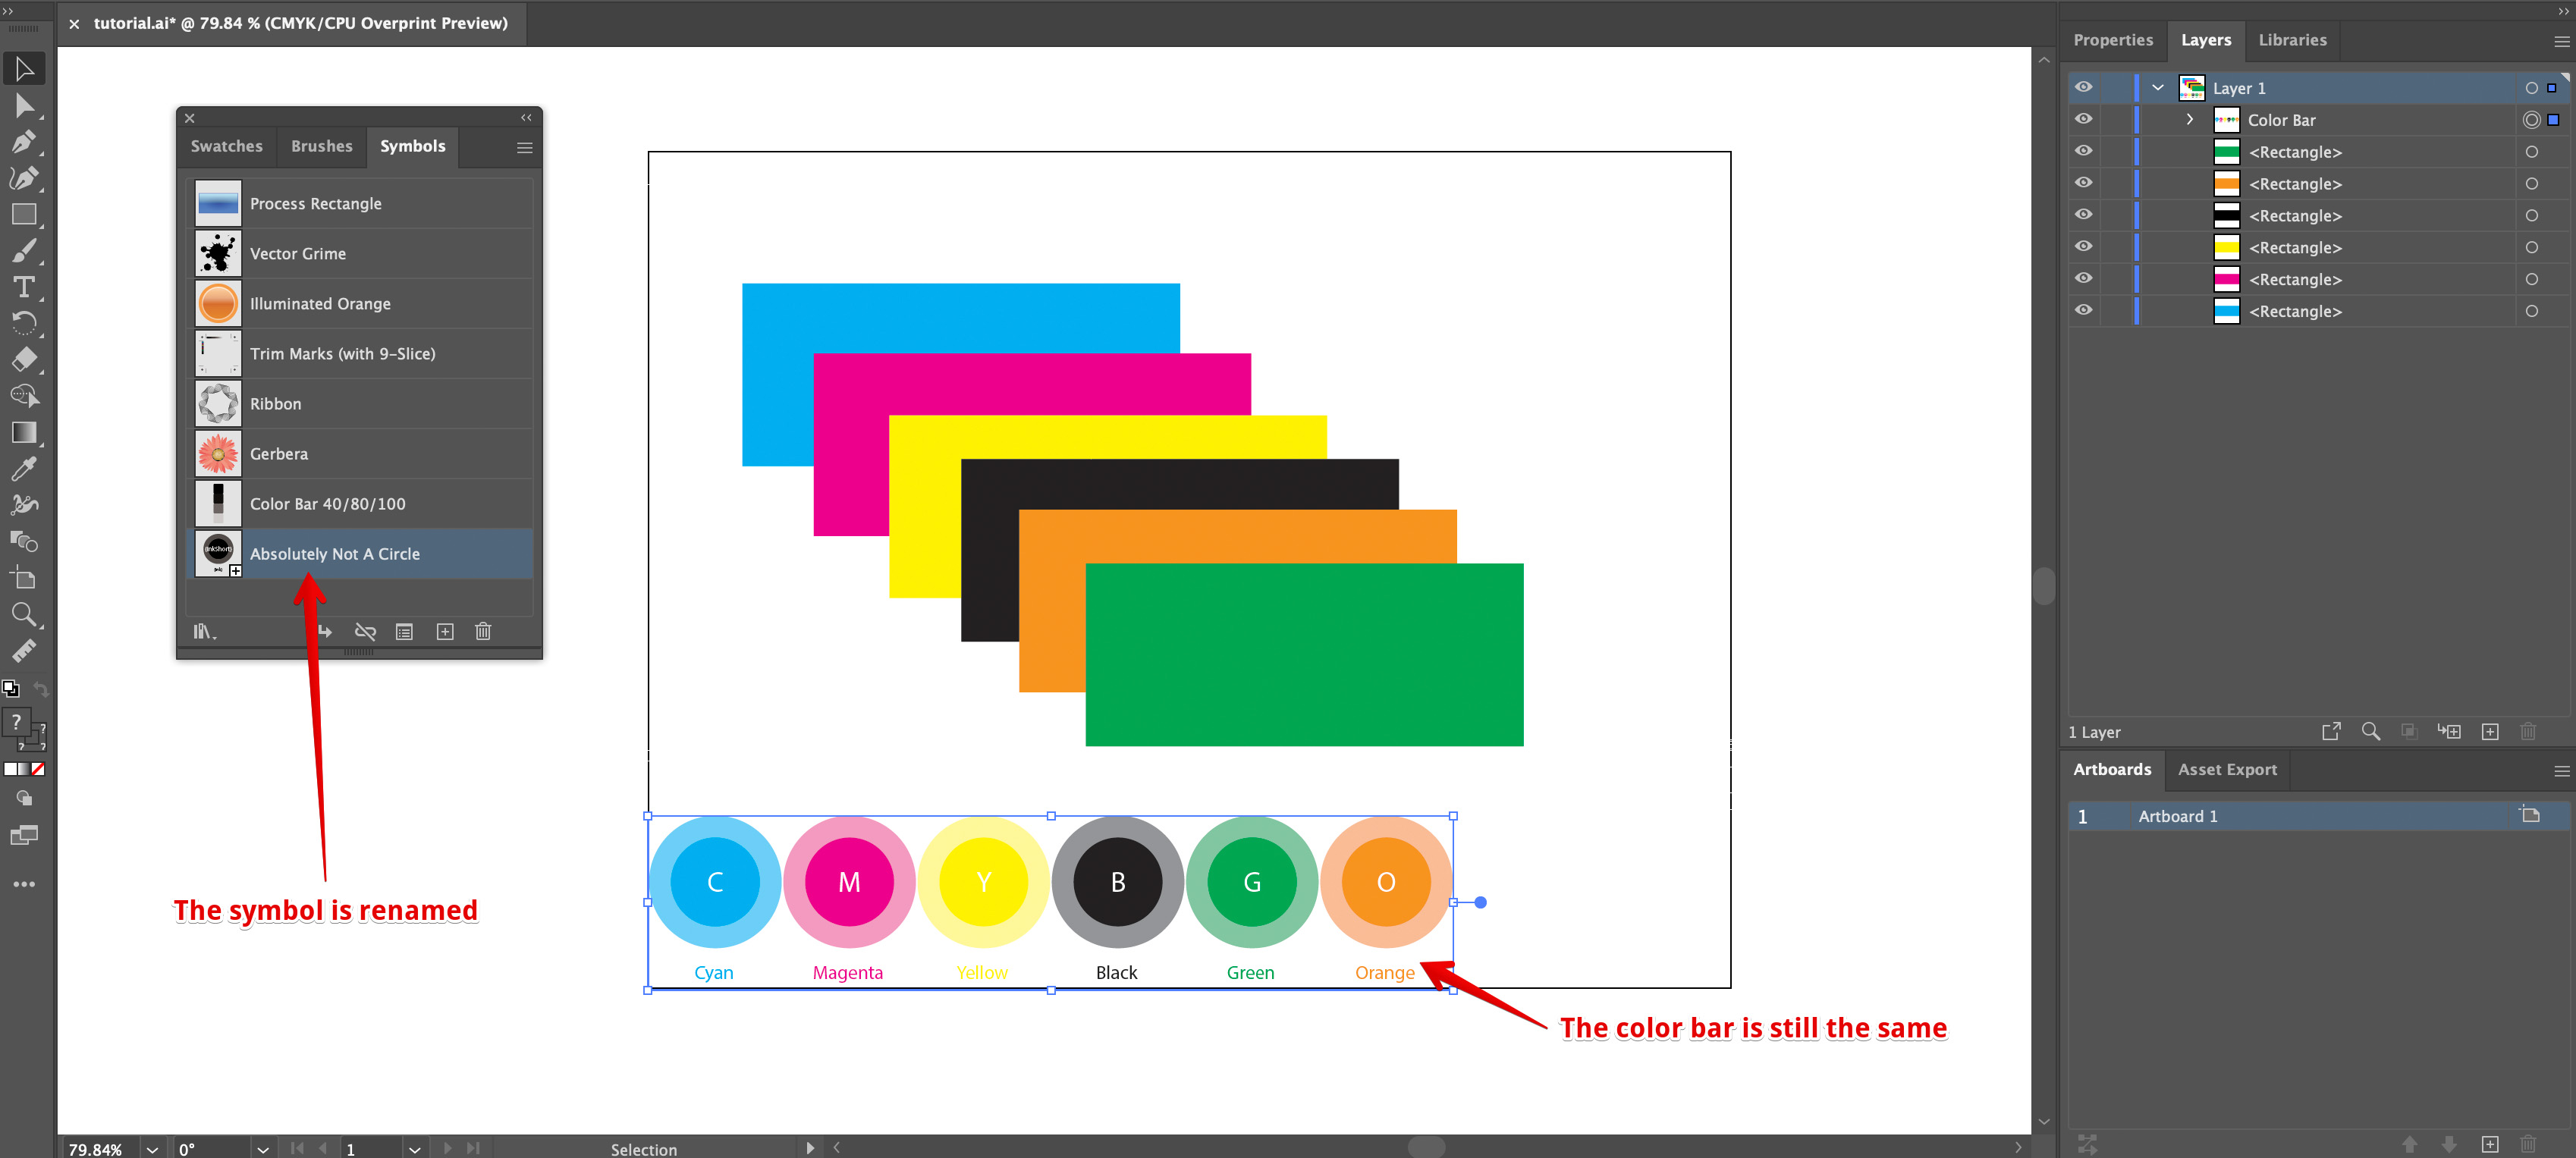The height and width of the screenshot is (1158, 2576).
Task: Switch to the Brushes tab
Action: tap(320, 146)
